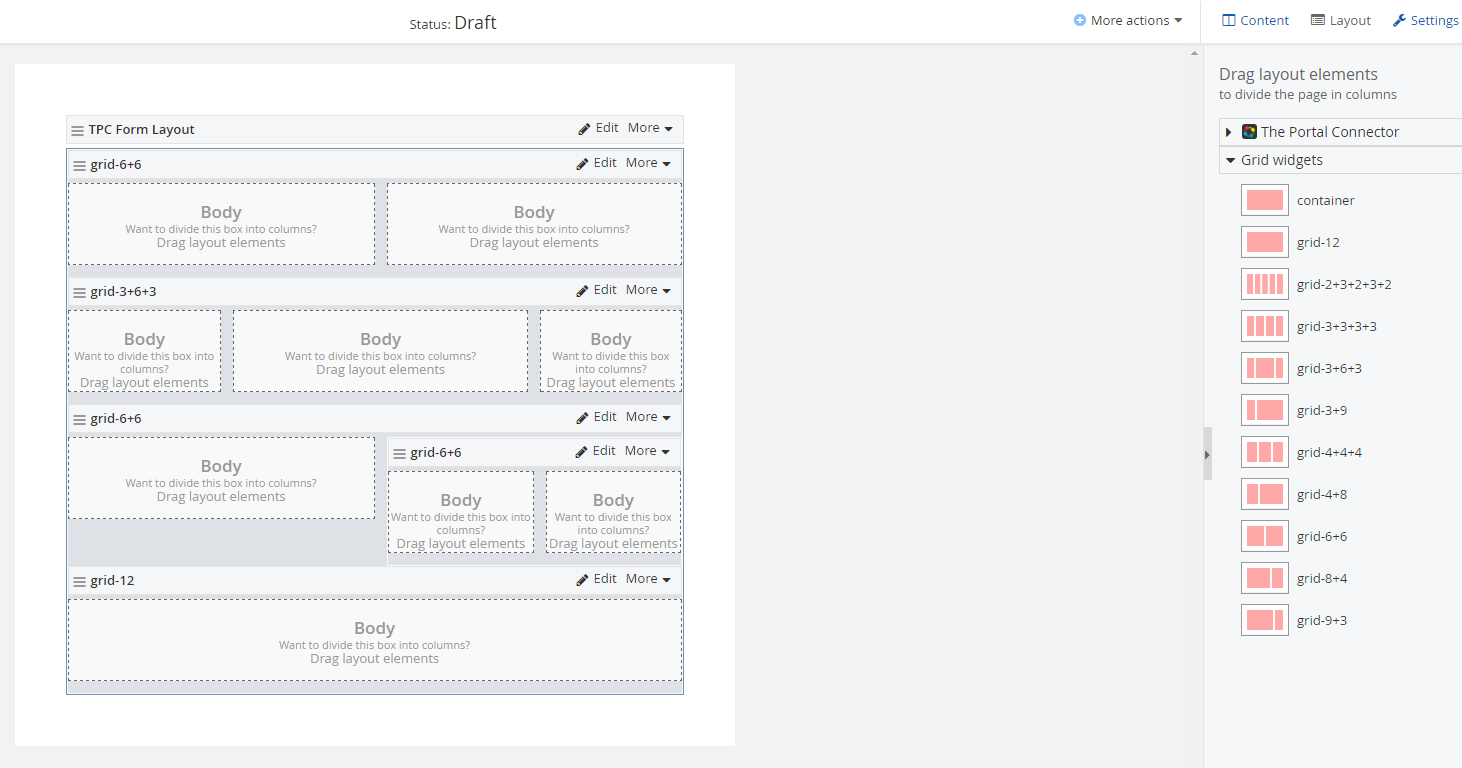Switch to the Content tab
The image size is (1462, 768).
pyautogui.click(x=1256, y=20)
